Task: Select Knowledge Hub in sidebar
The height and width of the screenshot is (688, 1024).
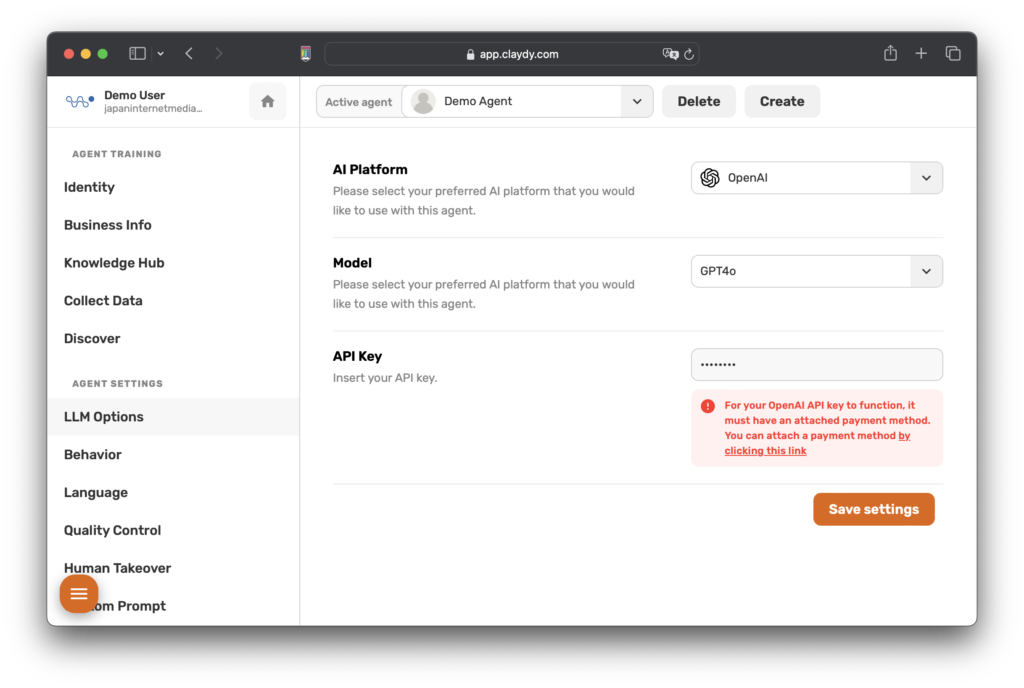Action: point(114,263)
